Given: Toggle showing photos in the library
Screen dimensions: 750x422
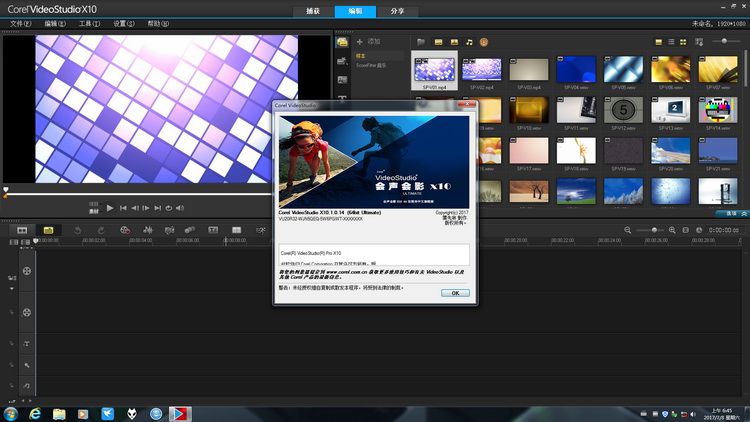Looking at the screenshot, I should (x=454, y=42).
